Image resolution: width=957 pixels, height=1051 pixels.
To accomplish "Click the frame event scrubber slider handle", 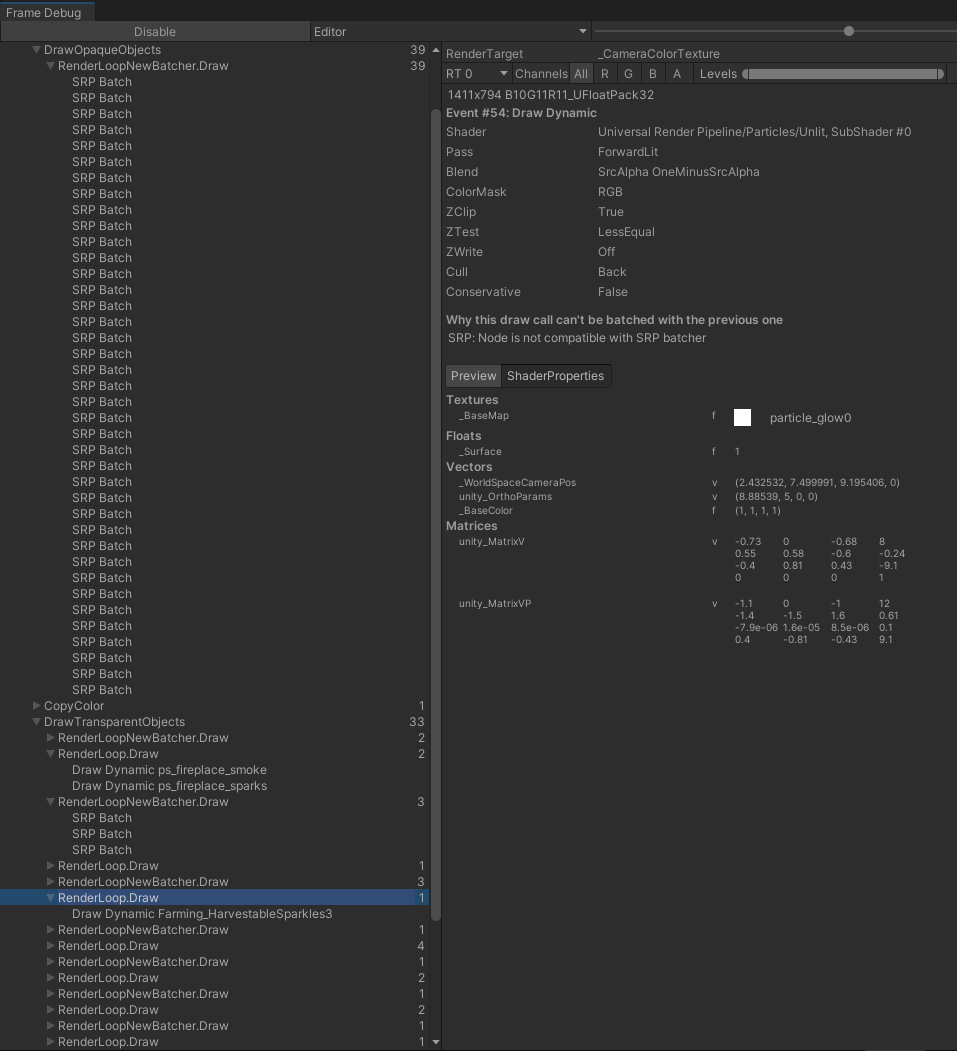I will click(848, 31).
